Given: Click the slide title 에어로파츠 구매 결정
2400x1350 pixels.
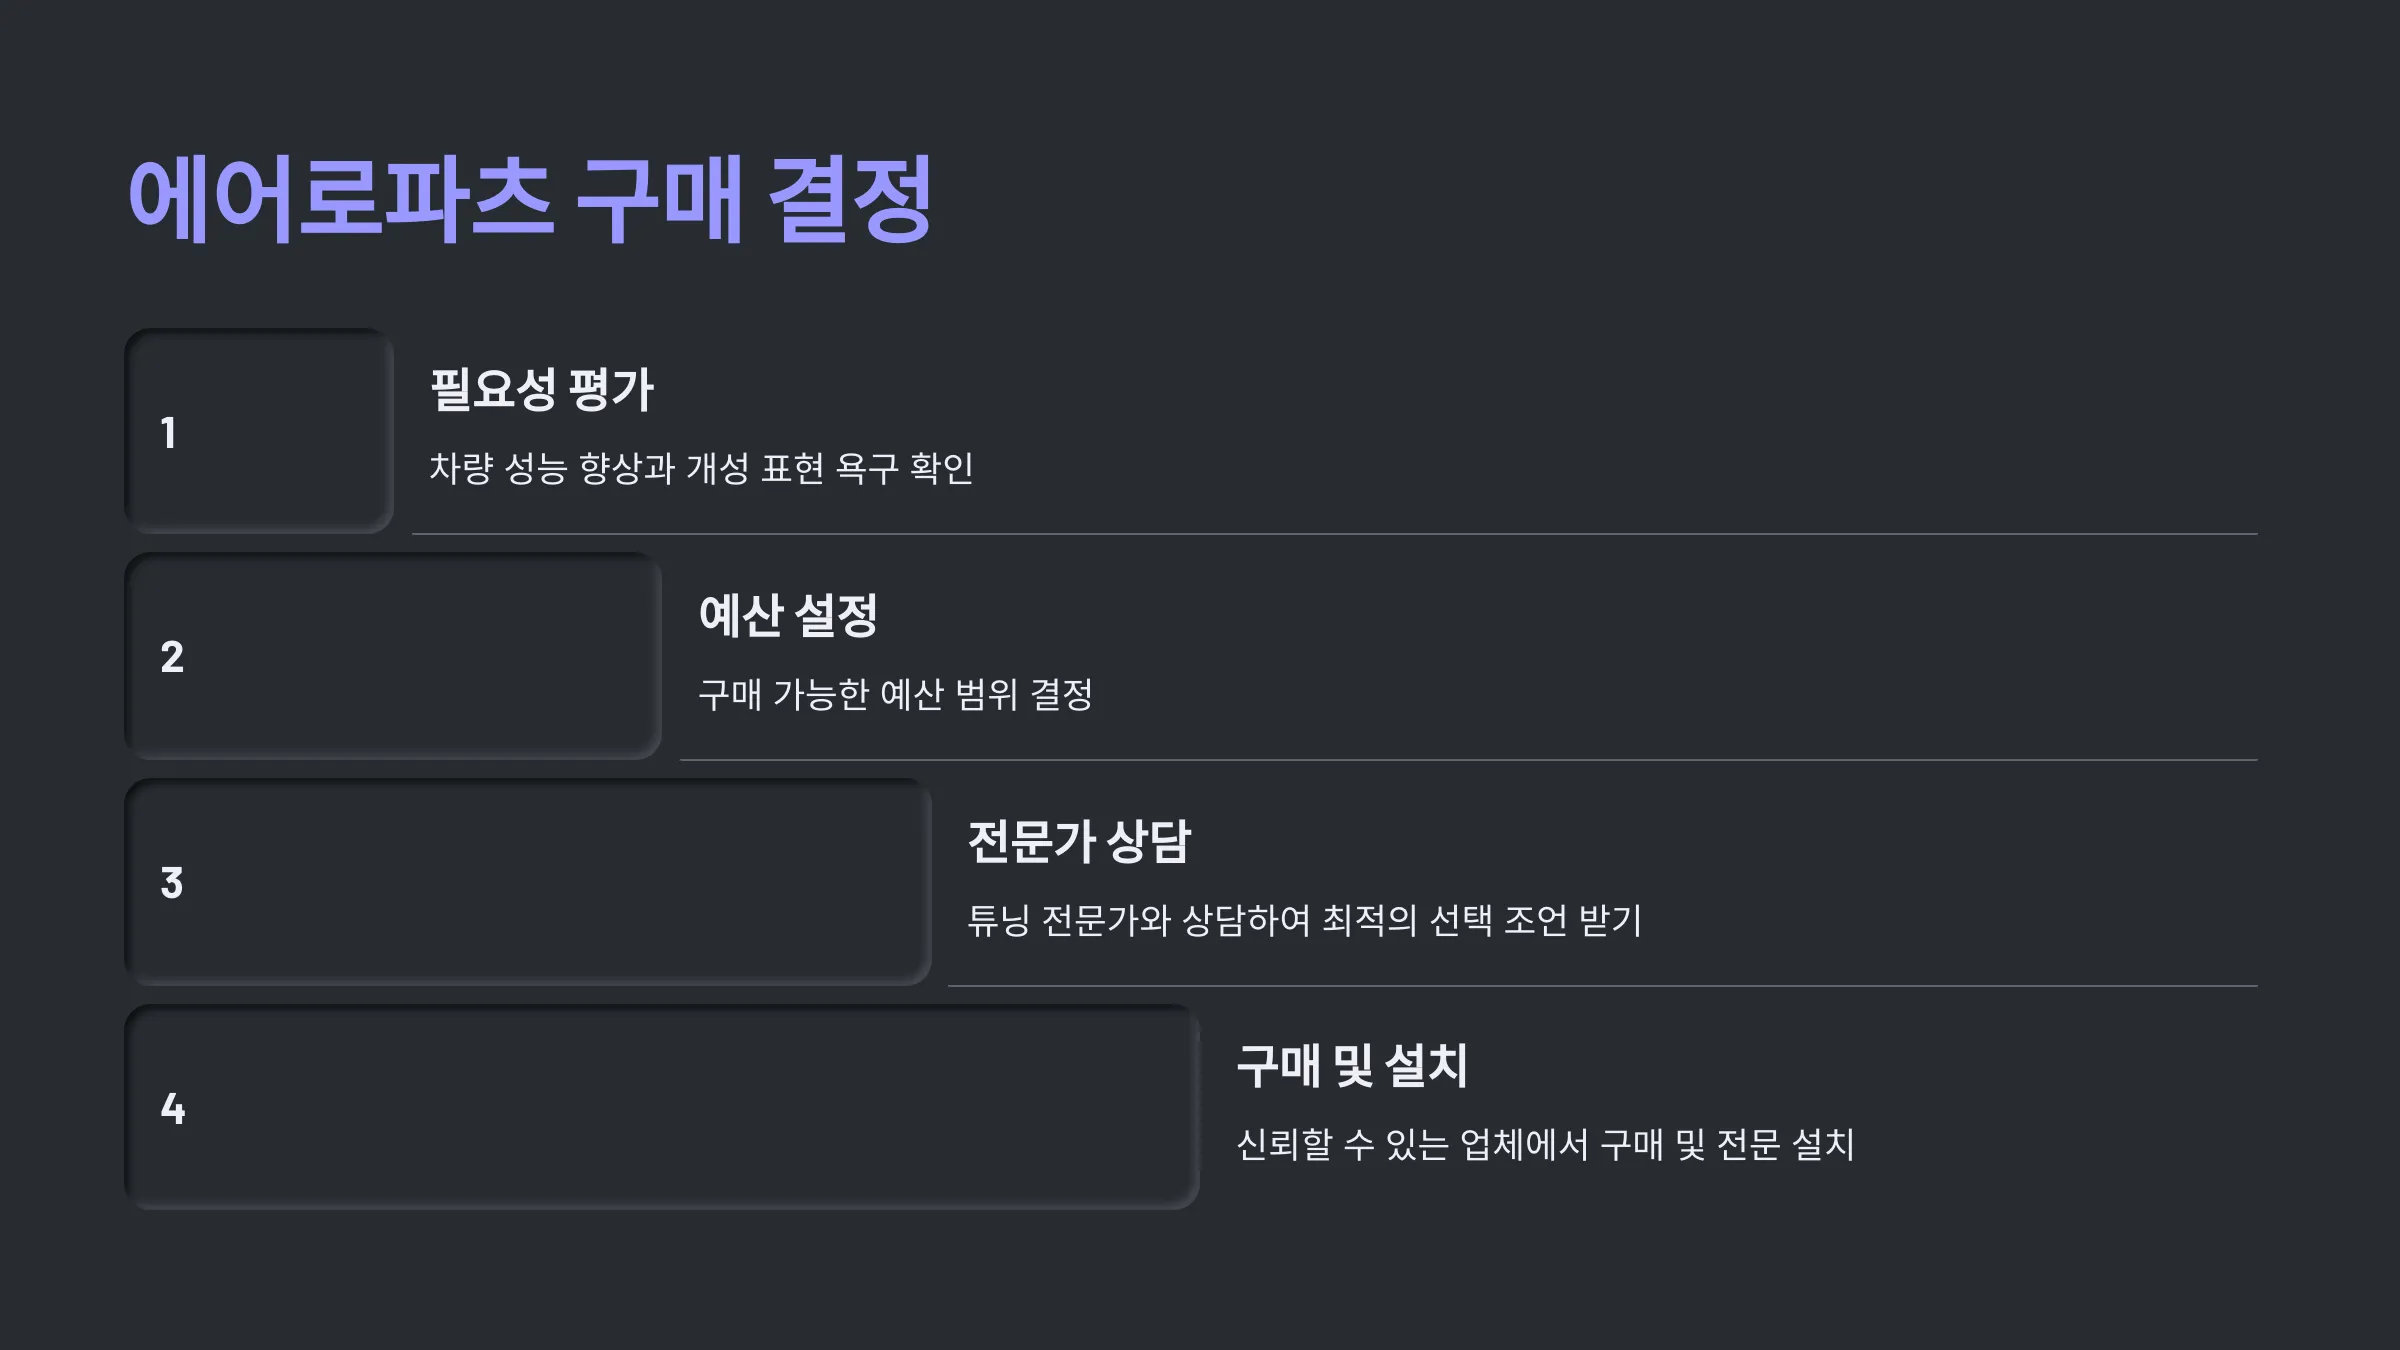Looking at the screenshot, I should (531, 200).
